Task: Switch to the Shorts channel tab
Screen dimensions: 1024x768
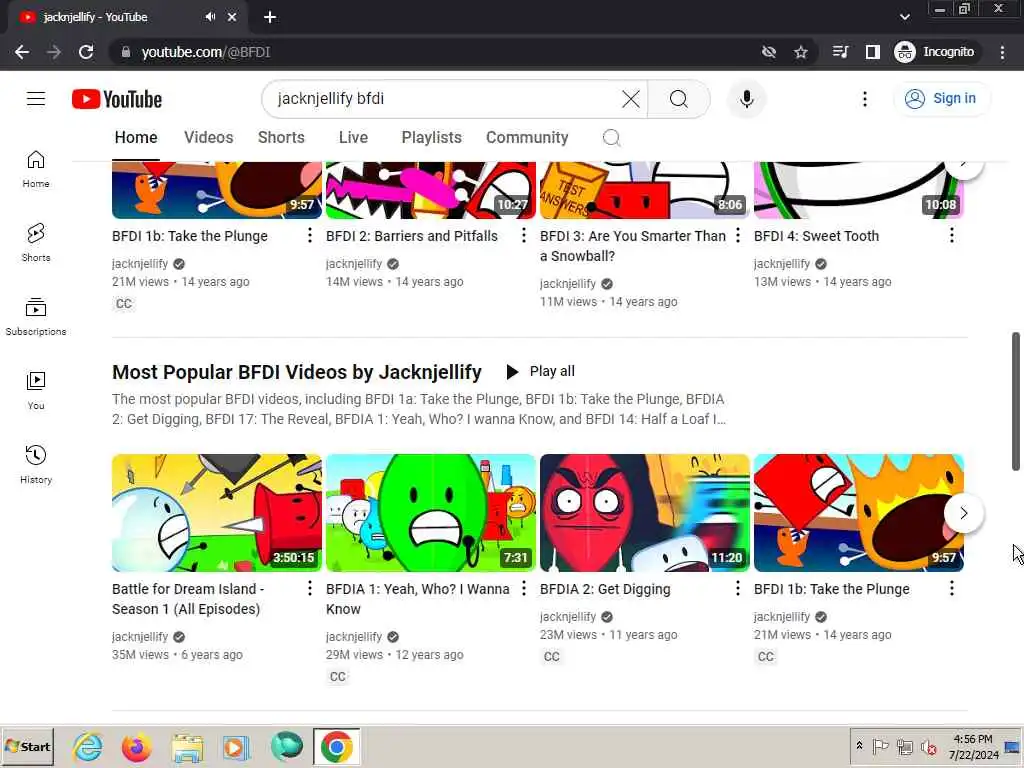Action: click(281, 138)
